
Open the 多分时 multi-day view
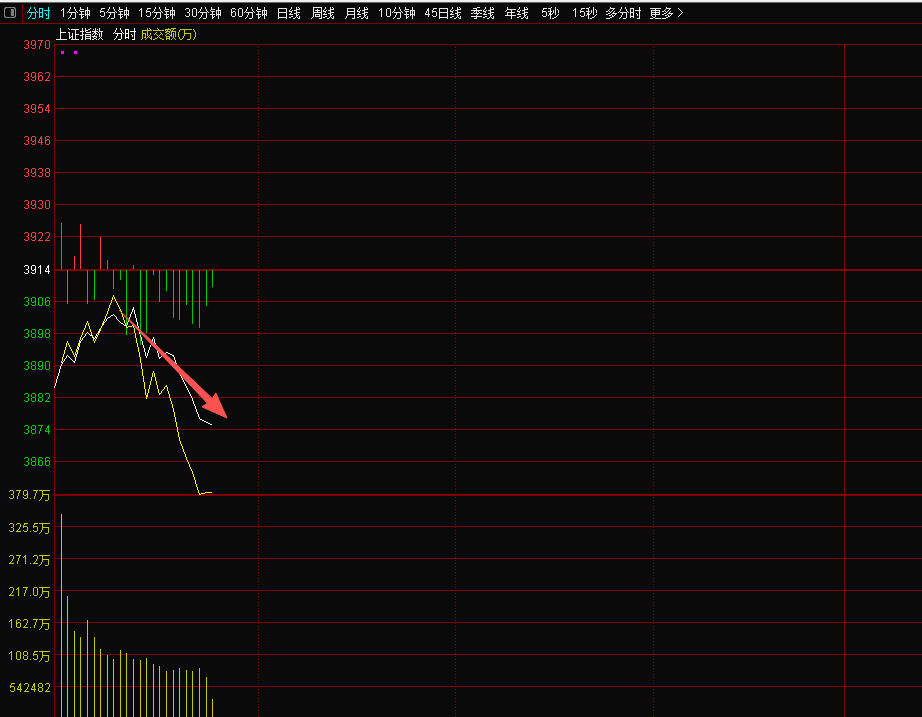pos(623,13)
